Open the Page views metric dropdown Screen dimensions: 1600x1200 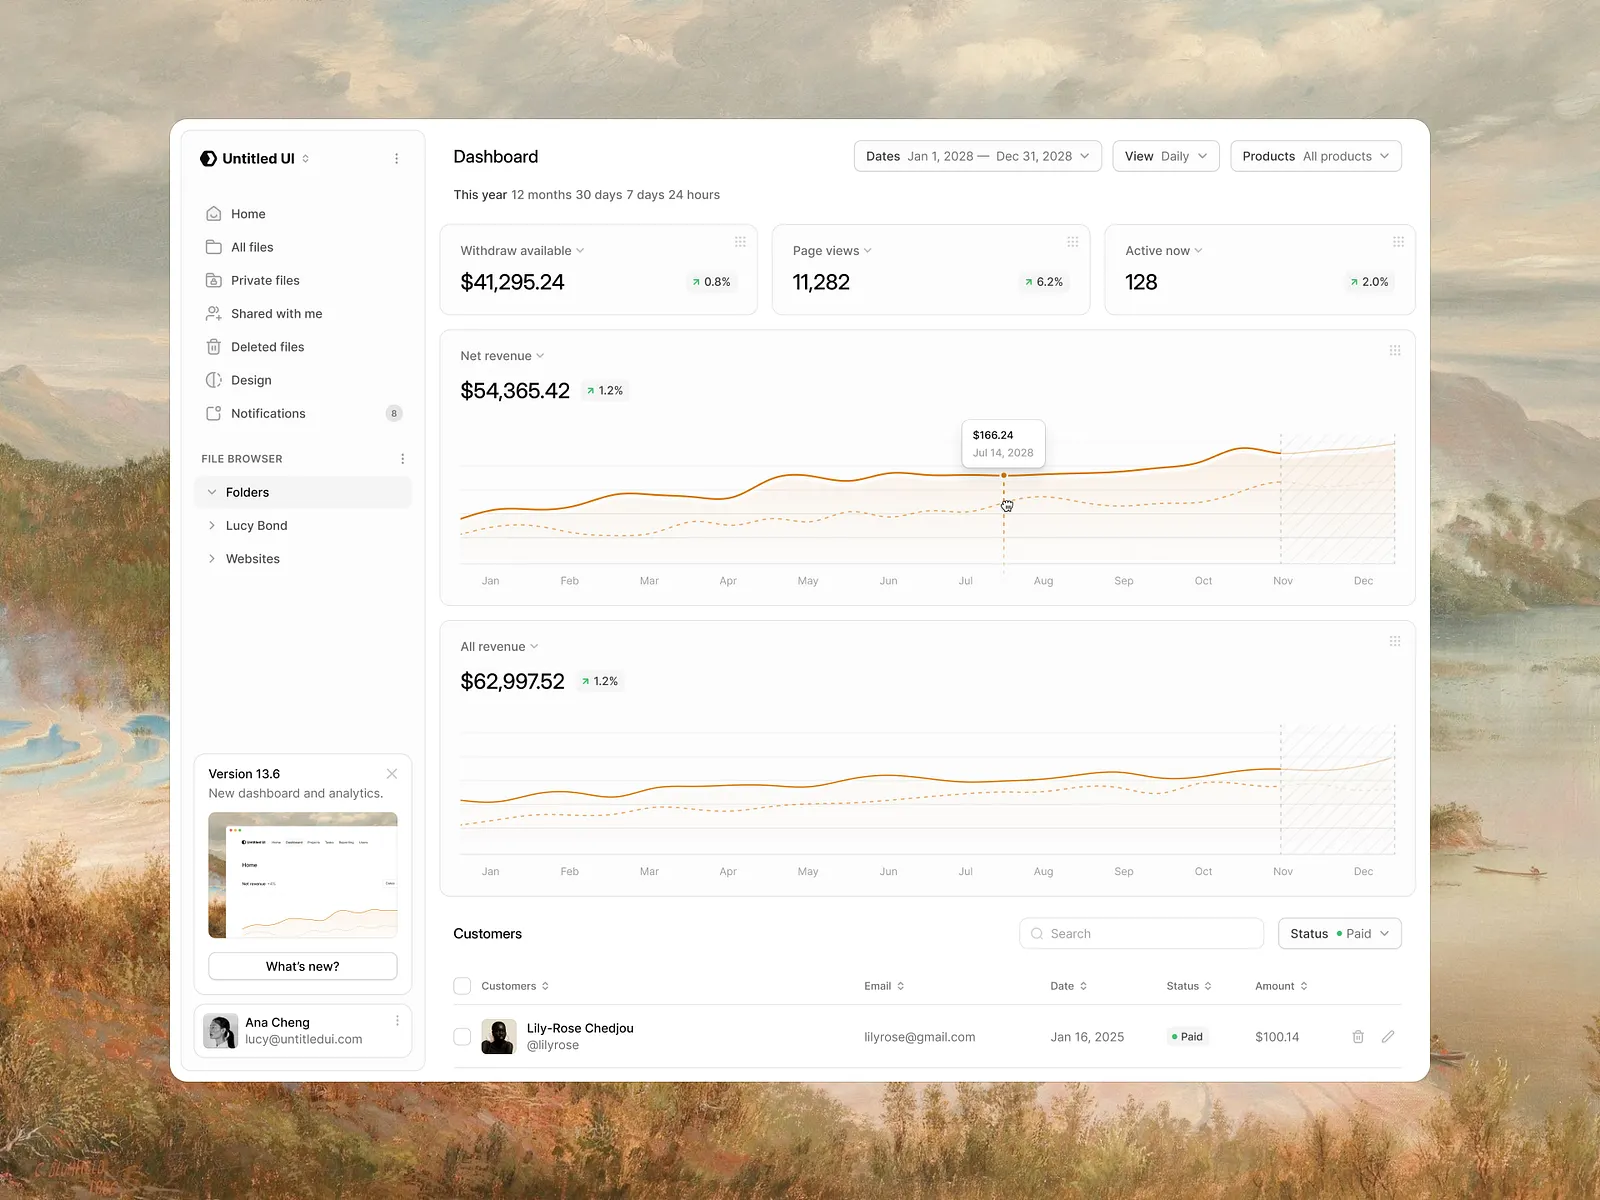(x=832, y=251)
